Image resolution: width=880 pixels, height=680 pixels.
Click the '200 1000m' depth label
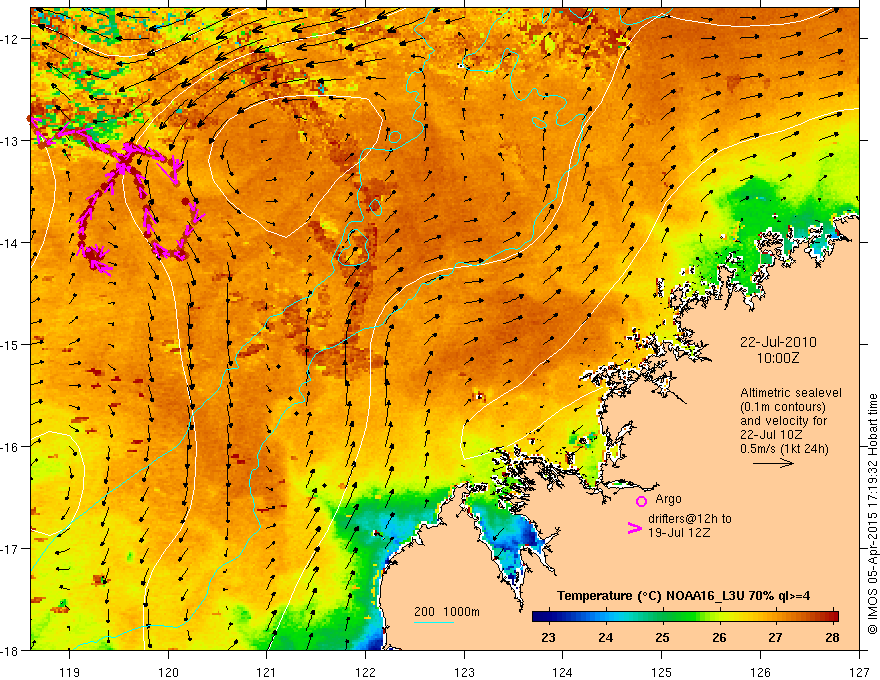click(x=447, y=612)
